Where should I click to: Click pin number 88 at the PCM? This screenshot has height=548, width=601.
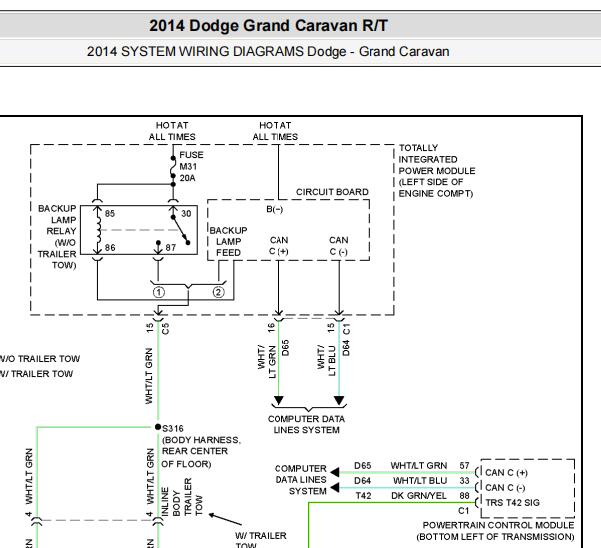464,495
